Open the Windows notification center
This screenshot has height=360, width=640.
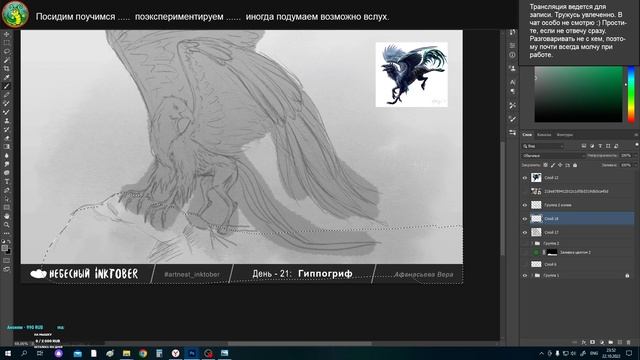tap(629, 353)
